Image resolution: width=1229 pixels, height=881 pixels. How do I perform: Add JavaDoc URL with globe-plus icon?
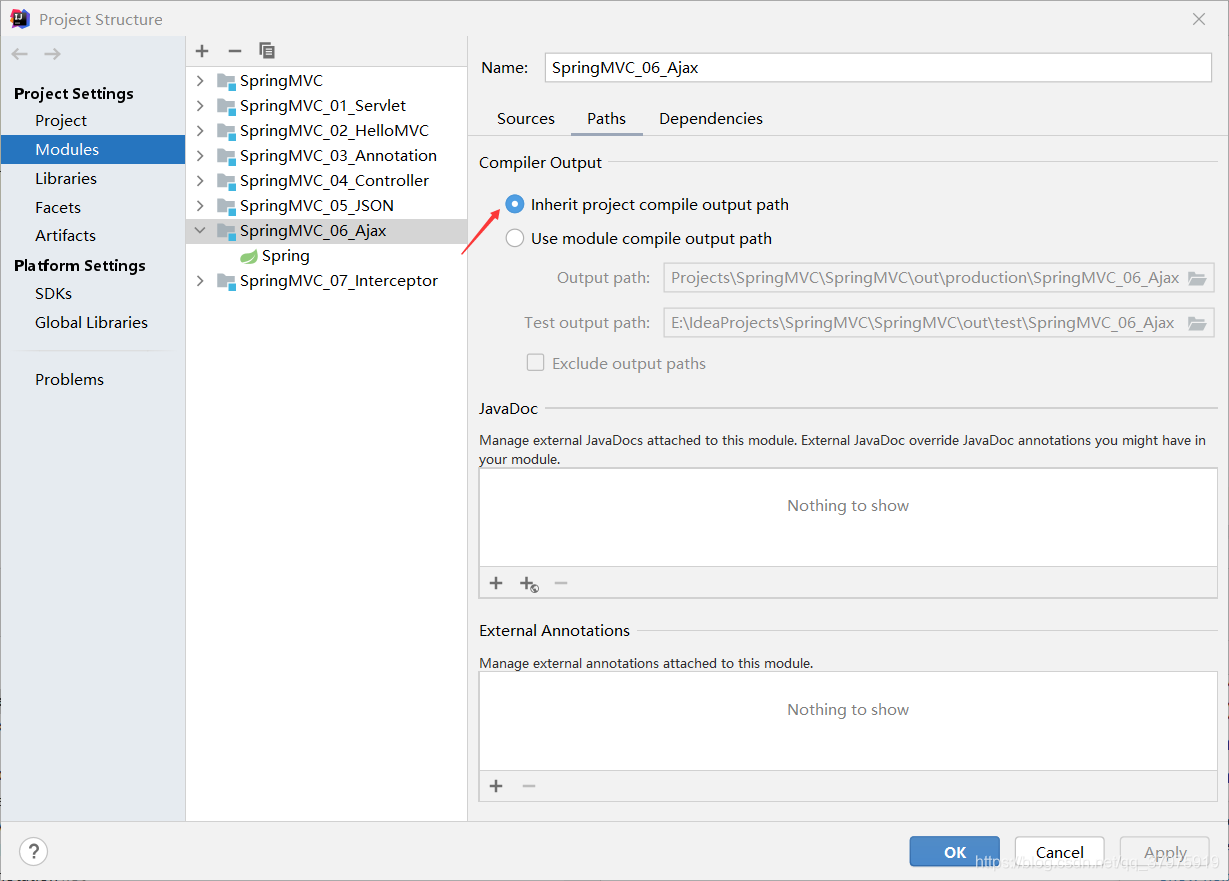click(529, 584)
